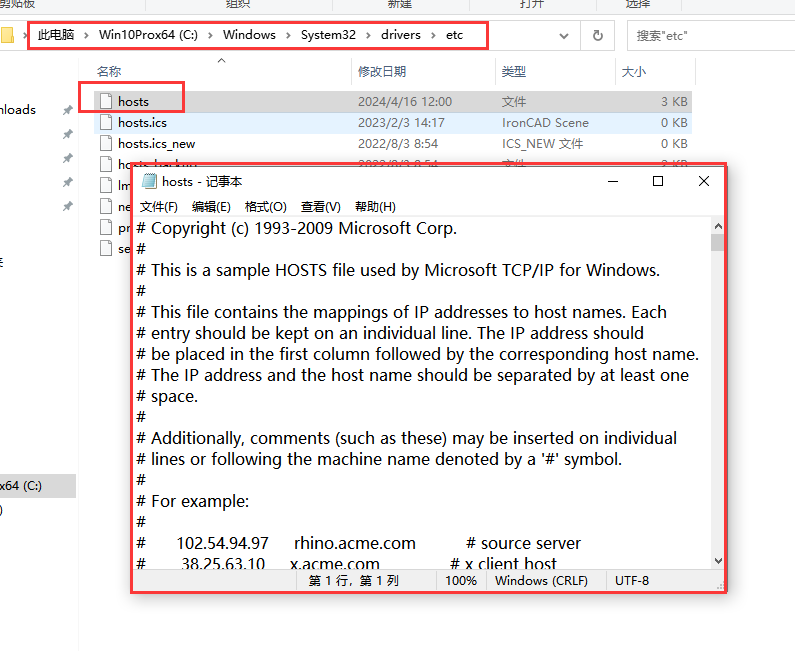Expand chevron after Windows breadcrumb
The width and height of the screenshot is (795, 651).
pyautogui.click(x=288, y=35)
